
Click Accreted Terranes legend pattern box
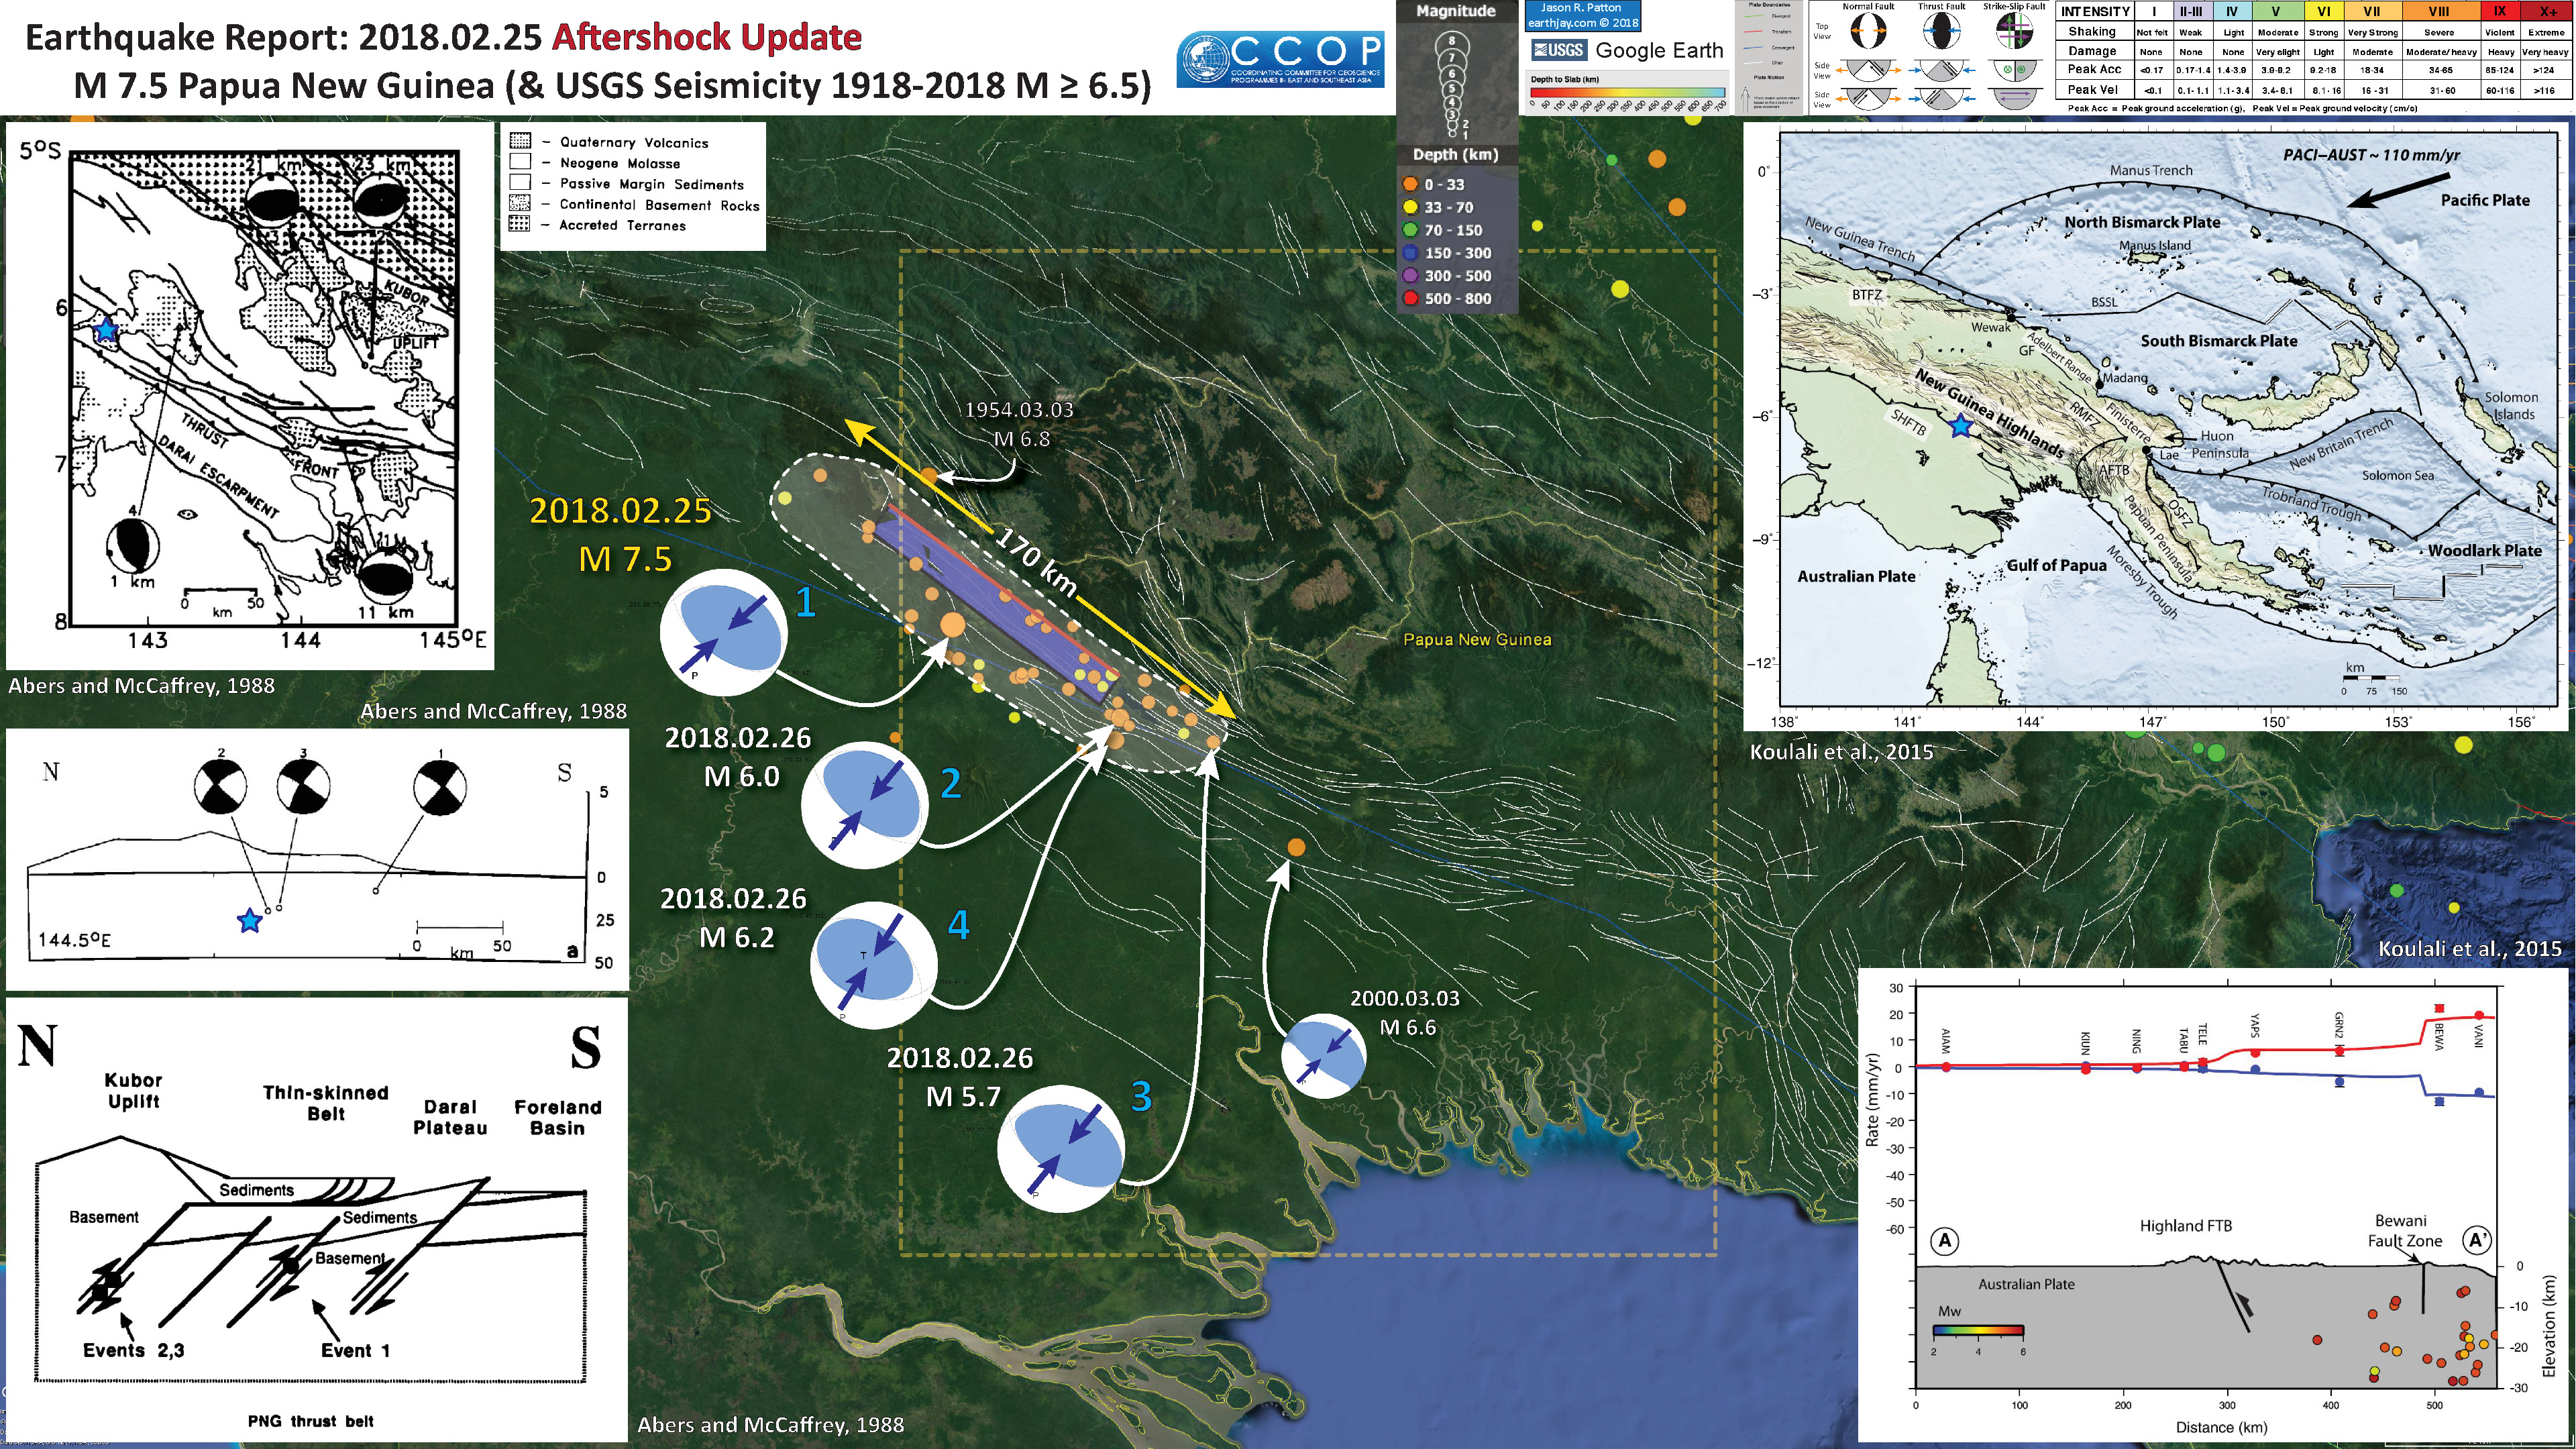click(519, 224)
